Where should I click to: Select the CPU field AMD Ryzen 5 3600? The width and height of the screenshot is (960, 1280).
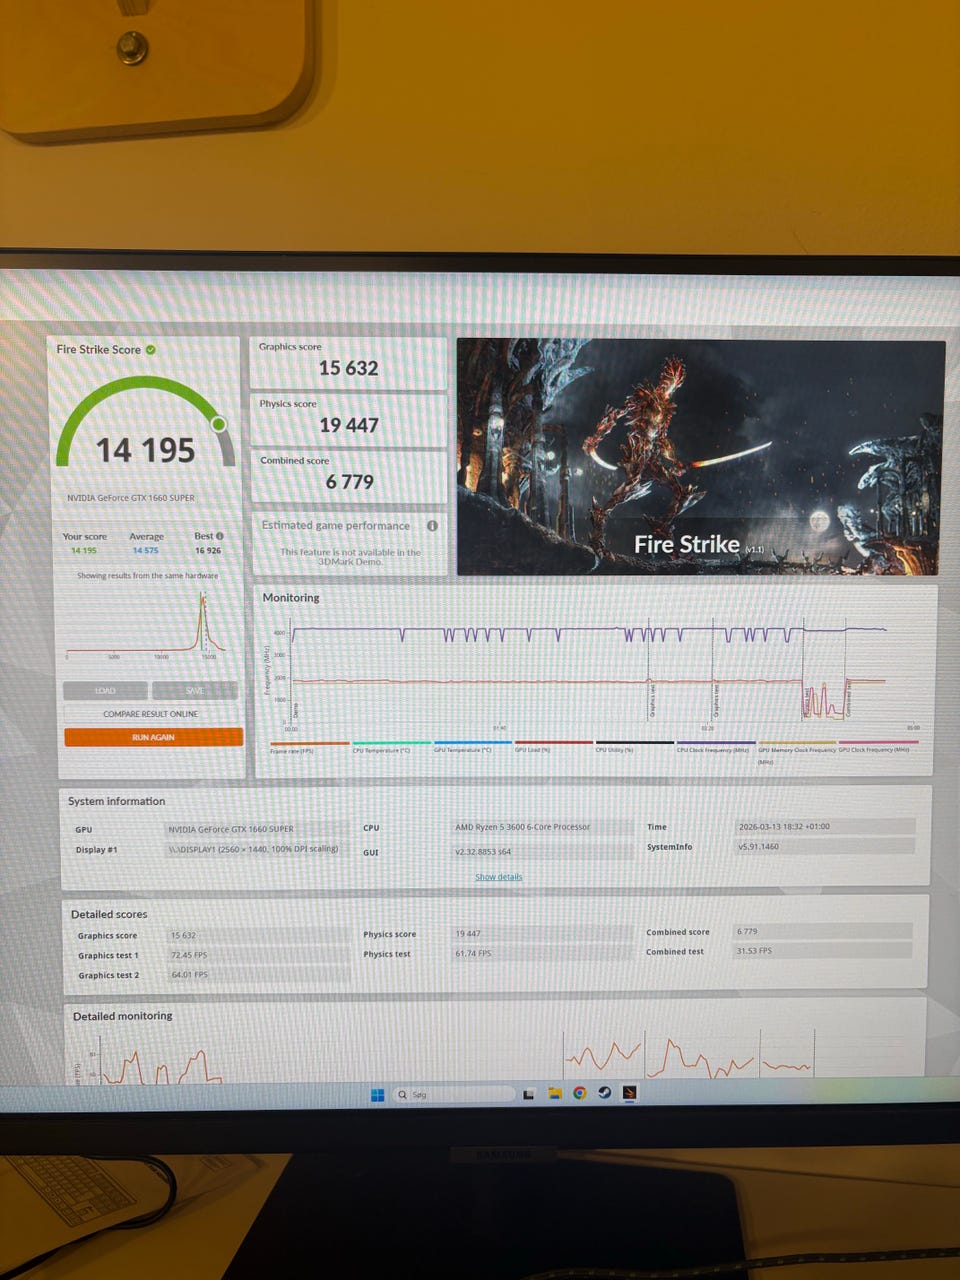[x=542, y=827]
